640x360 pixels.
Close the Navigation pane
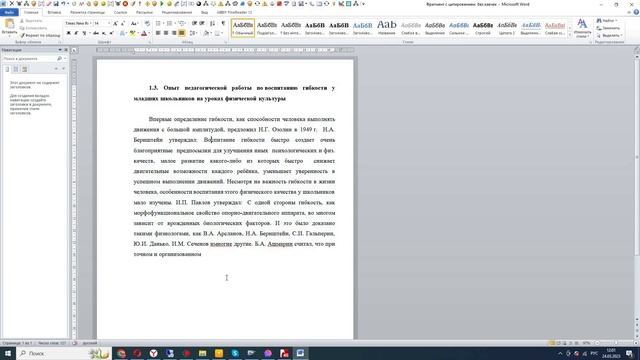tap(66, 50)
